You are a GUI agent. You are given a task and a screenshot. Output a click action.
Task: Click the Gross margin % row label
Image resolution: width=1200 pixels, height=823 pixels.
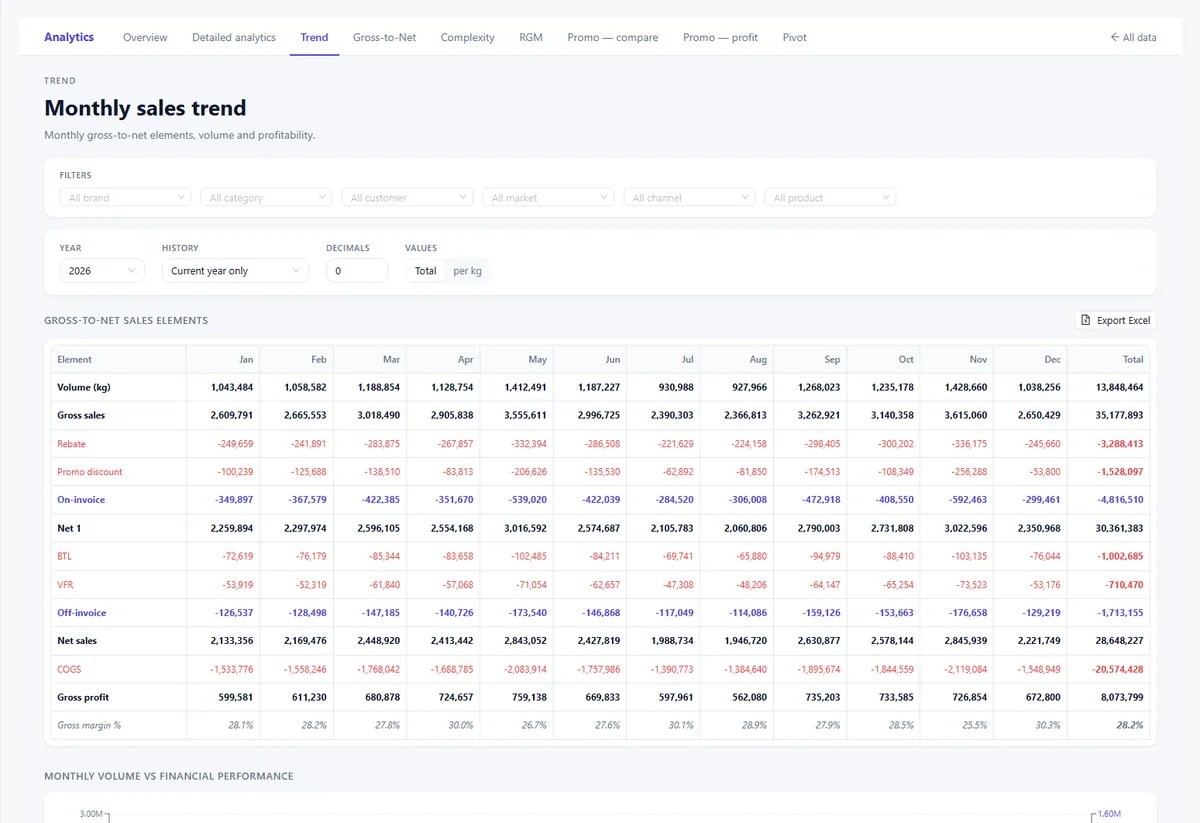tap(89, 725)
